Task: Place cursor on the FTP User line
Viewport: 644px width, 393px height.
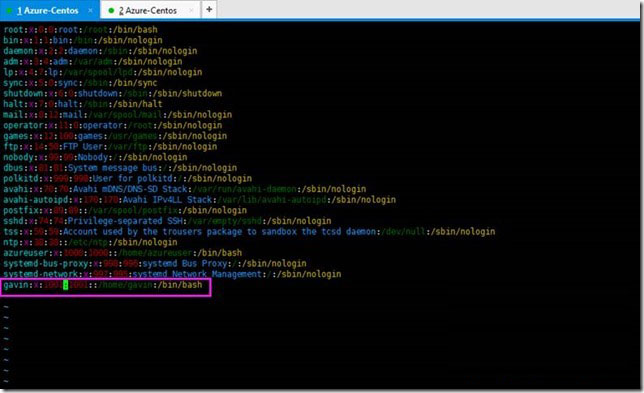Action: (110, 147)
